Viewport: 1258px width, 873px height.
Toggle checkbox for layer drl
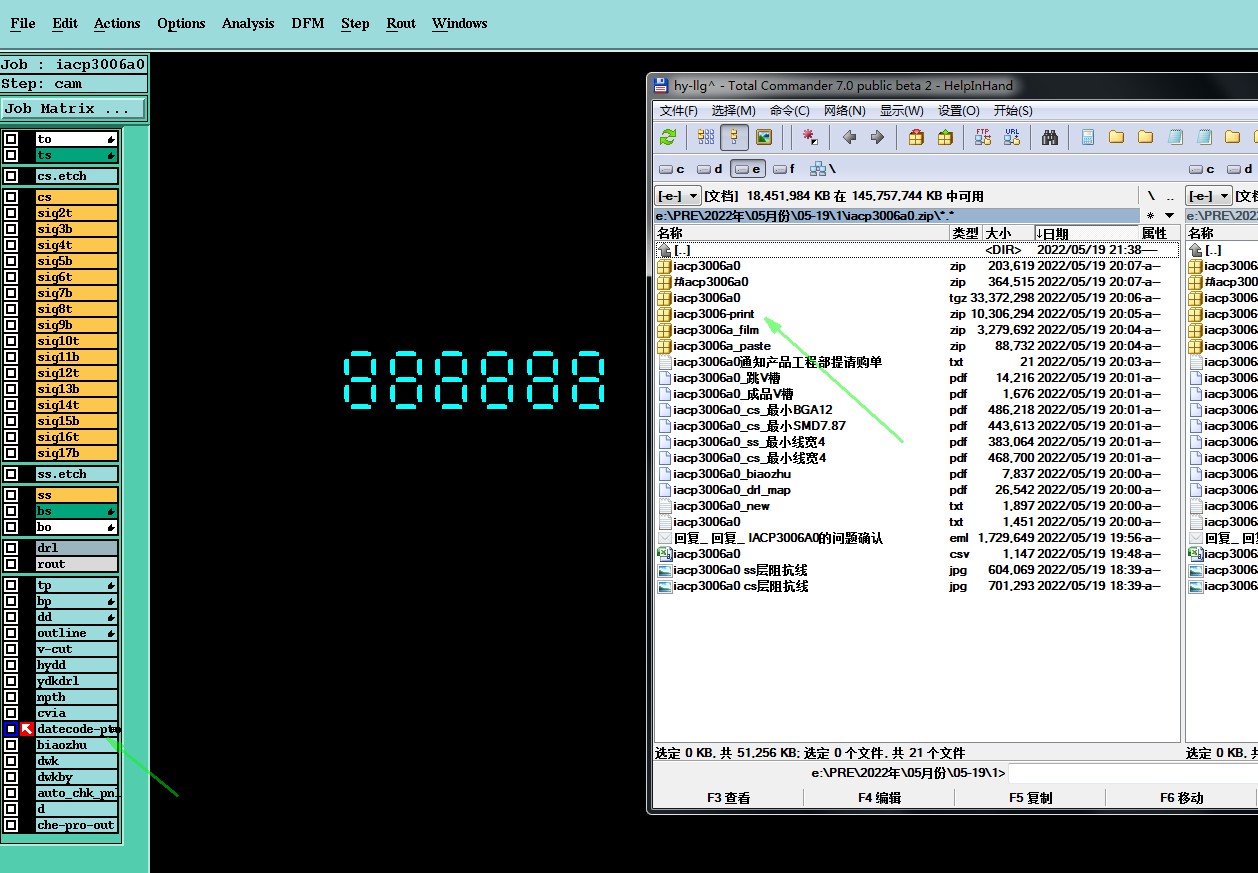pyautogui.click(x=11, y=548)
